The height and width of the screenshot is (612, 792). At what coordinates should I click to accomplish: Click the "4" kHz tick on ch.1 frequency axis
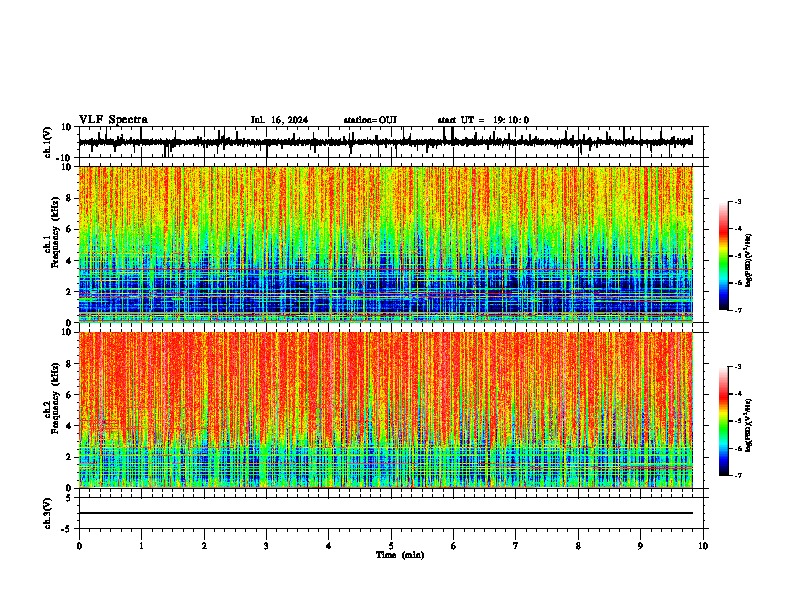pyautogui.click(x=69, y=261)
